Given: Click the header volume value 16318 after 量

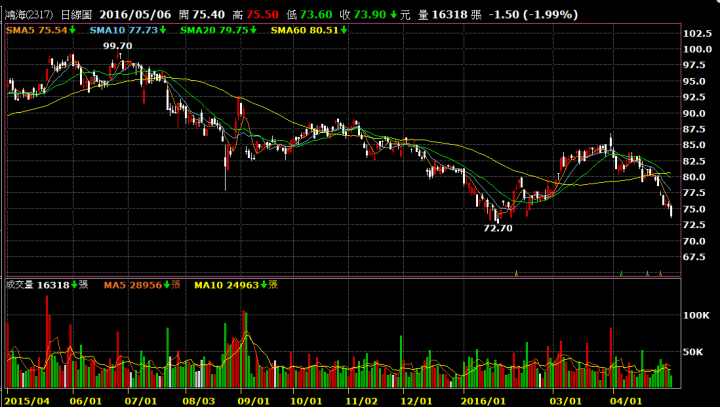Looking at the screenshot, I should pos(450,15).
